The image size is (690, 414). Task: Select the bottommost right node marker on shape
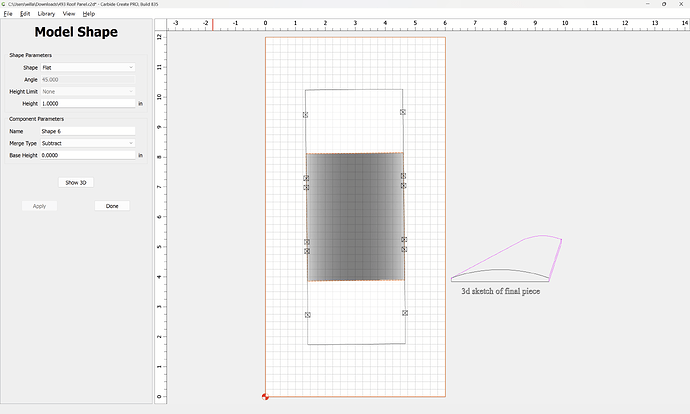coord(405,313)
